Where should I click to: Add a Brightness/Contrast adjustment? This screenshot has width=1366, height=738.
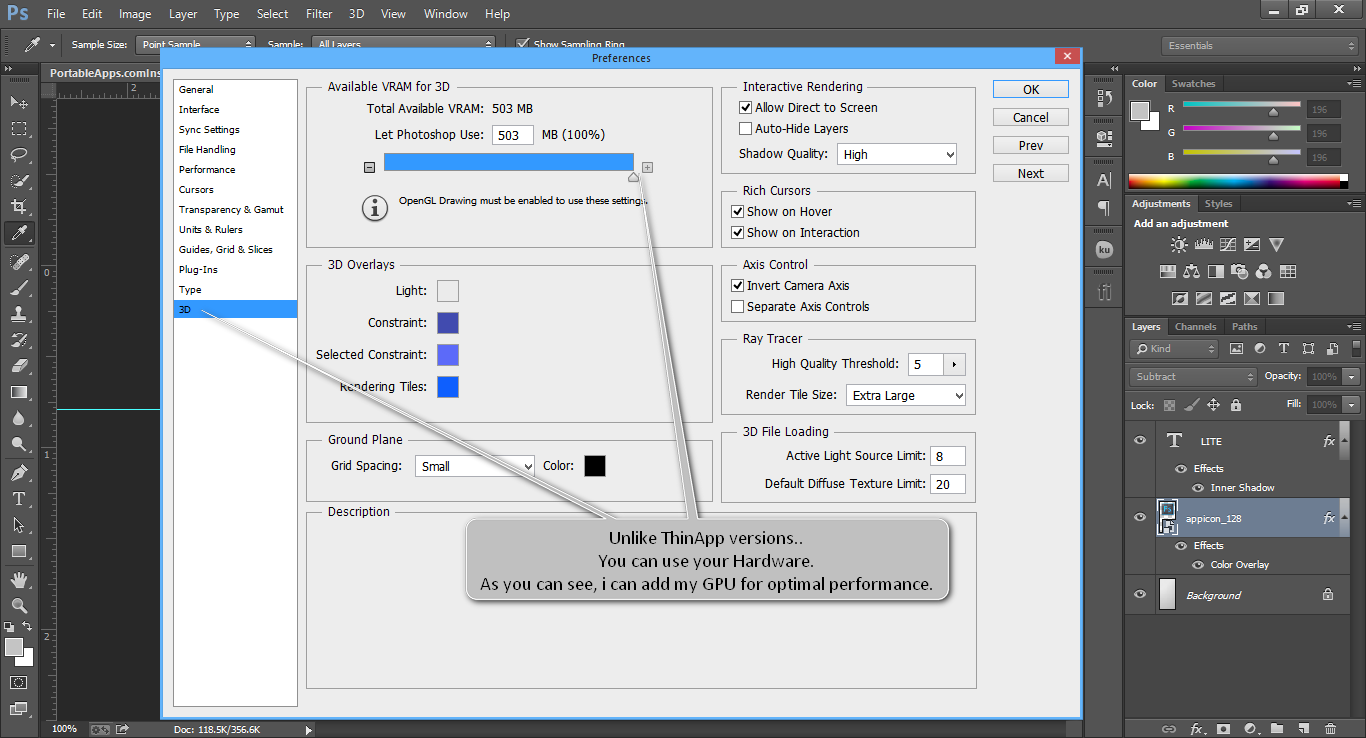pyautogui.click(x=1181, y=244)
